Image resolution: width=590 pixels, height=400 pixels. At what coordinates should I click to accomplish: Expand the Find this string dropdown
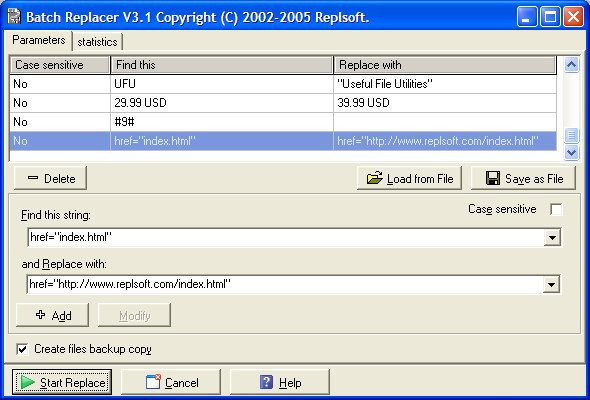(x=552, y=237)
